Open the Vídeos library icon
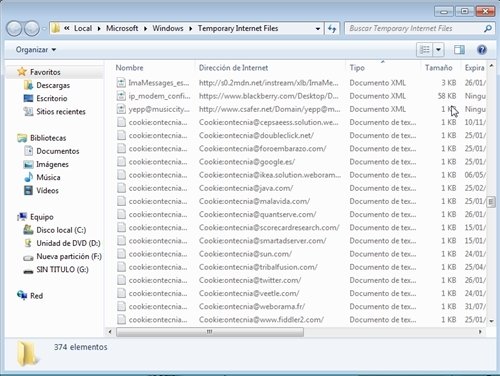Screen dimensions: 500x376 pos(28,191)
